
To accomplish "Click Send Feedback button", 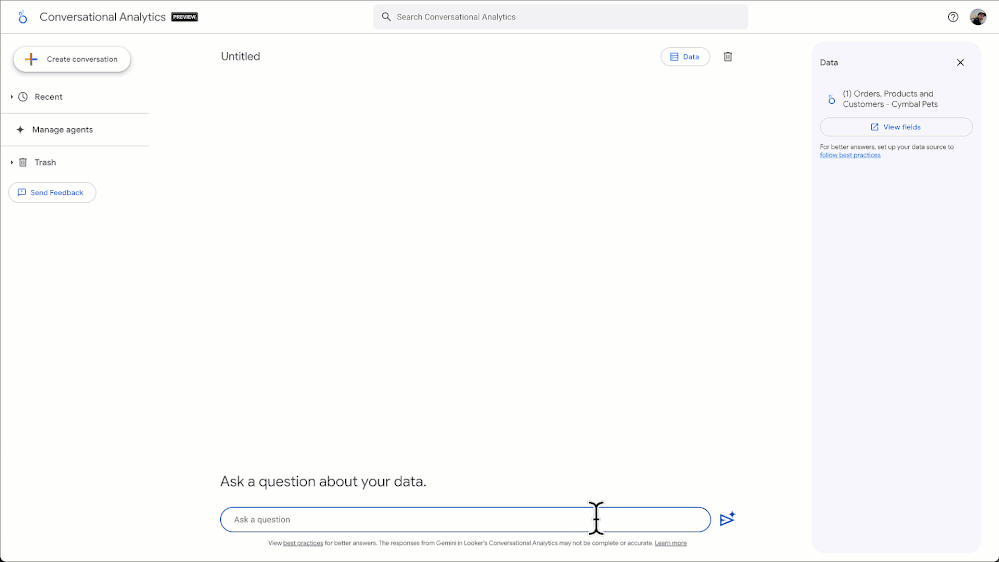I will click(52, 192).
